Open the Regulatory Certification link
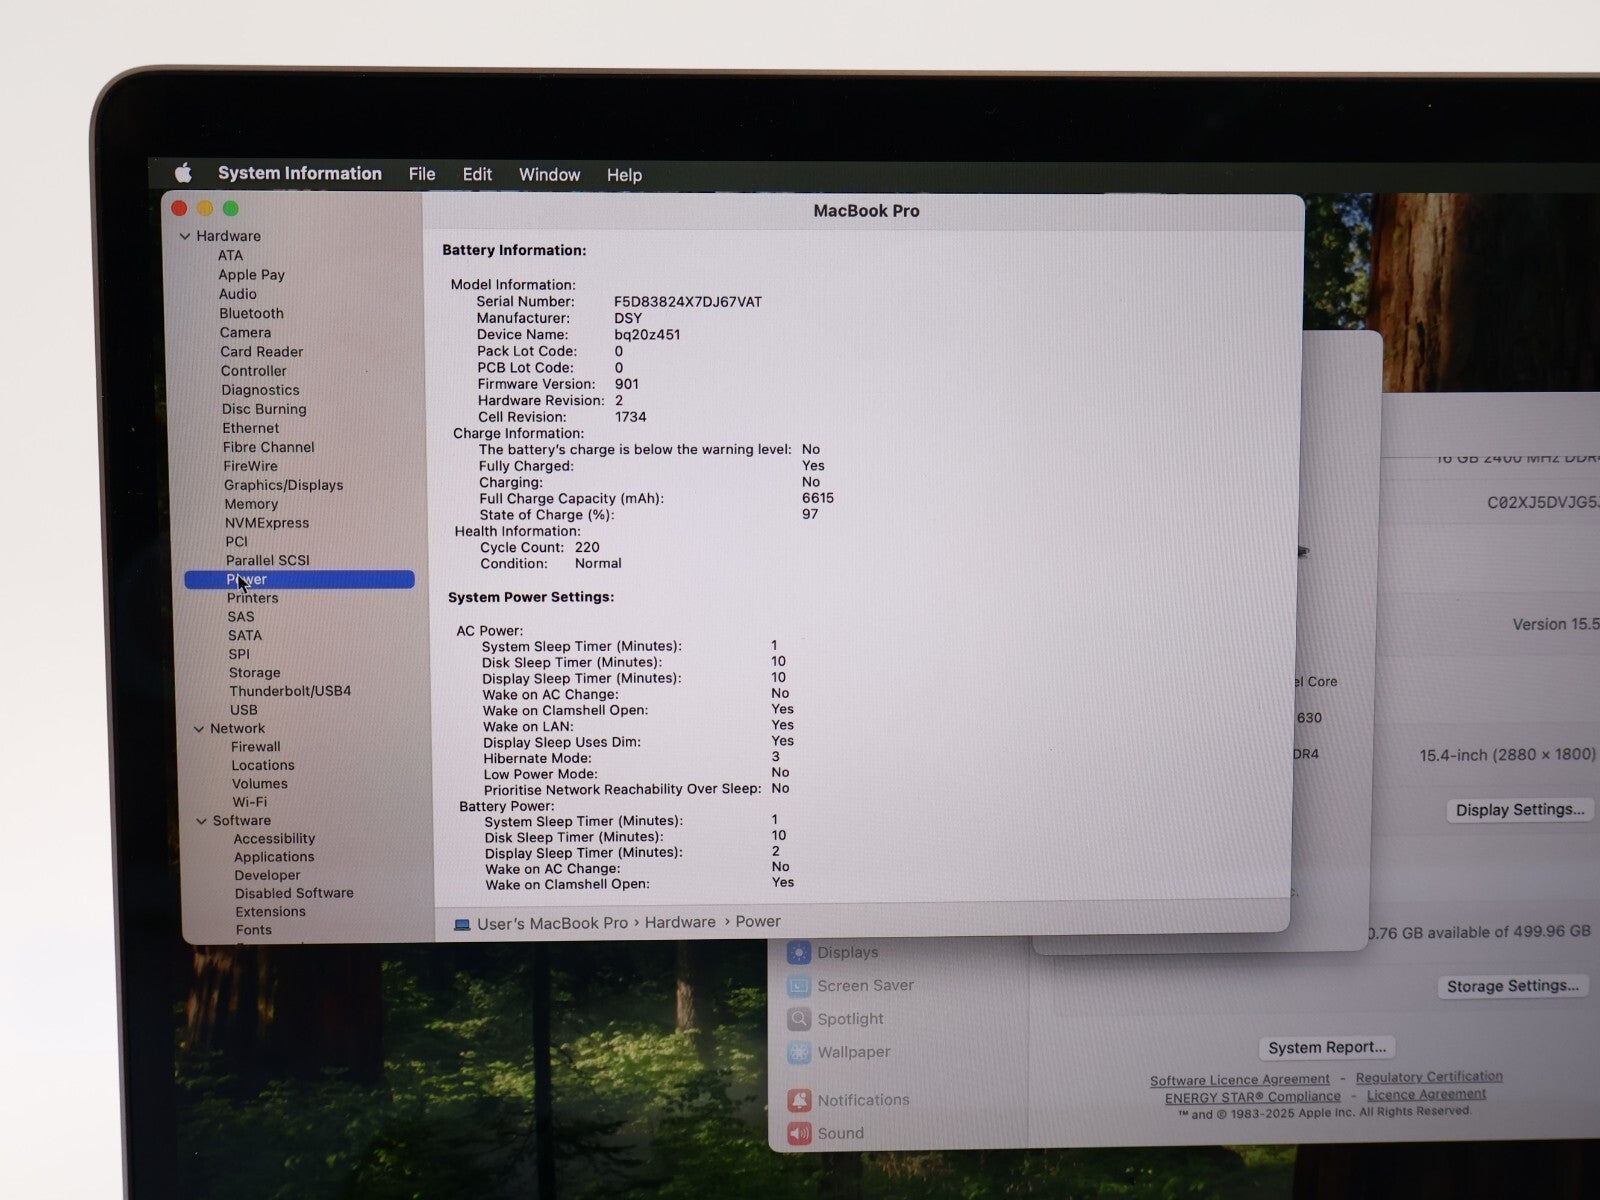 point(1429,1077)
